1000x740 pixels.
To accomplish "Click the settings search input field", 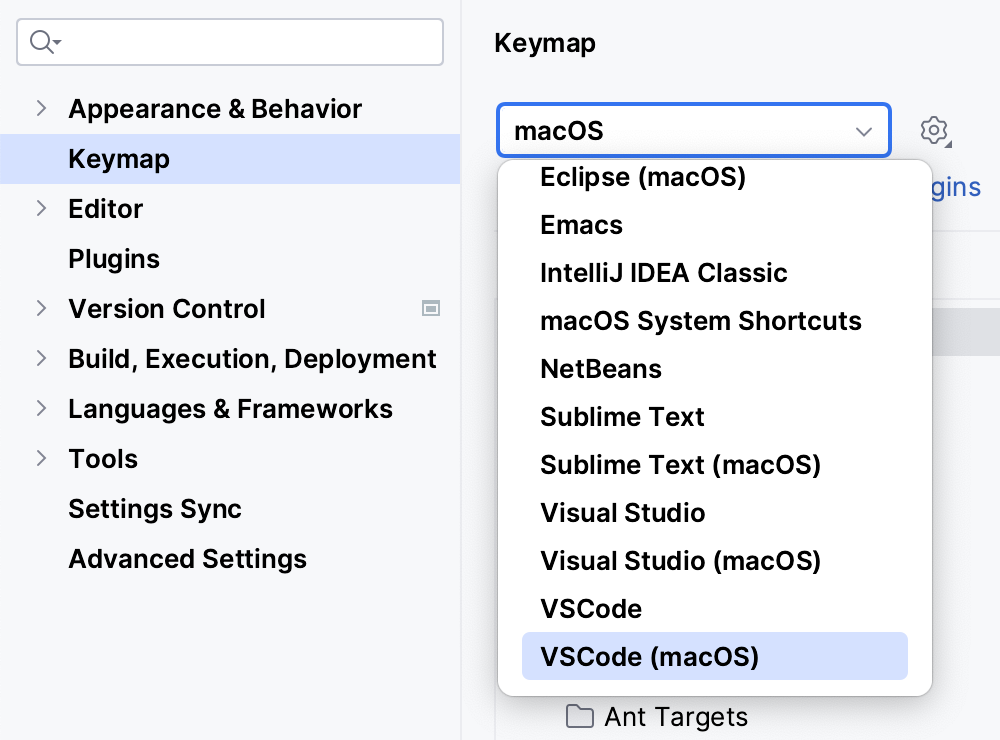I will click(x=230, y=42).
